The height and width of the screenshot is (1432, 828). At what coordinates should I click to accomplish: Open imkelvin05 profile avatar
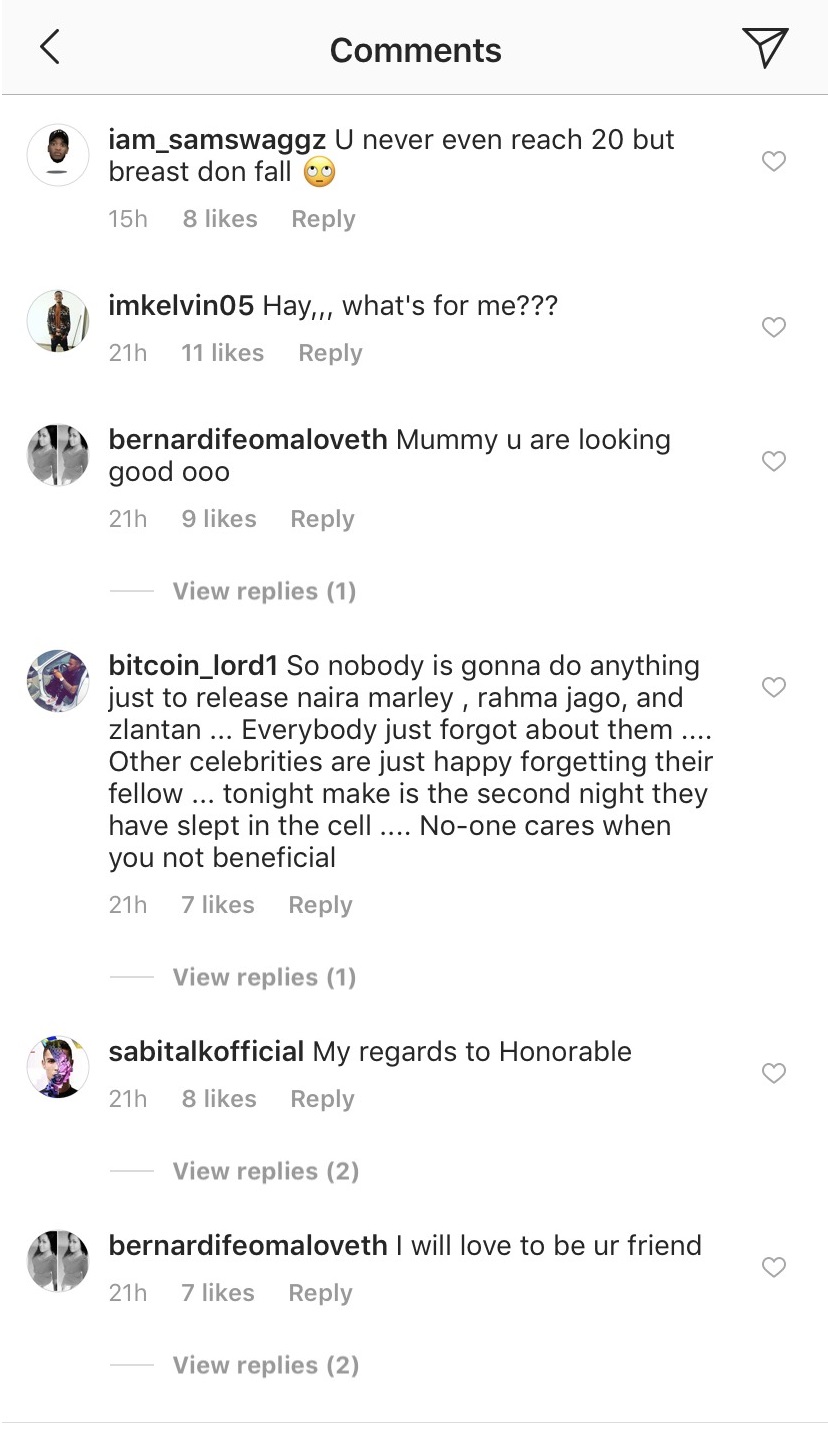click(x=58, y=321)
